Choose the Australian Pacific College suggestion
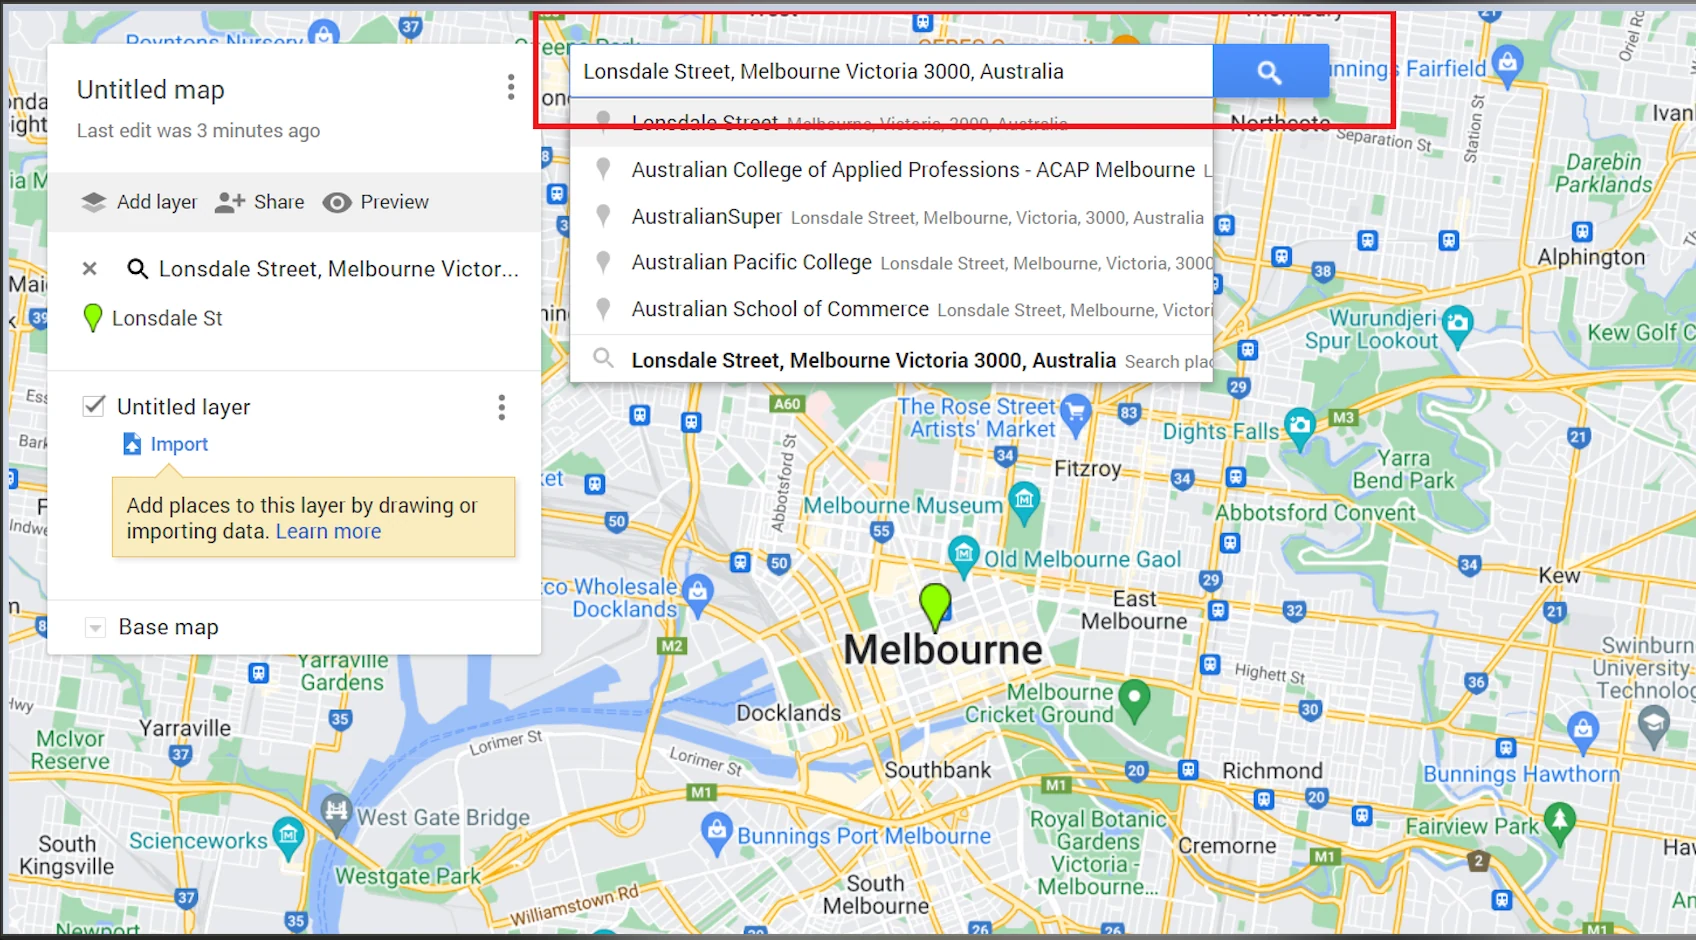Image resolution: width=1696 pixels, height=940 pixels. [x=891, y=263]
